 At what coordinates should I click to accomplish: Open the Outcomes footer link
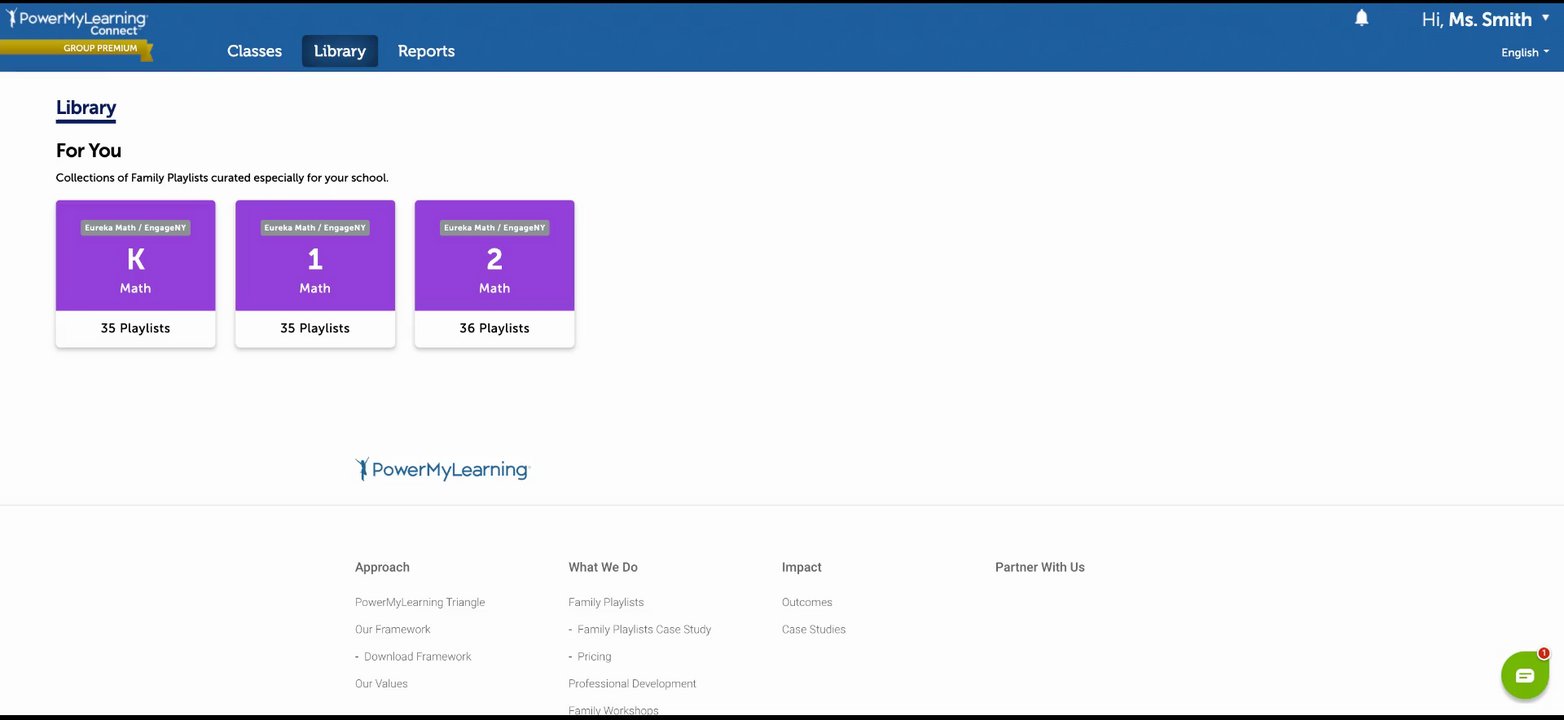pos(807,602)
